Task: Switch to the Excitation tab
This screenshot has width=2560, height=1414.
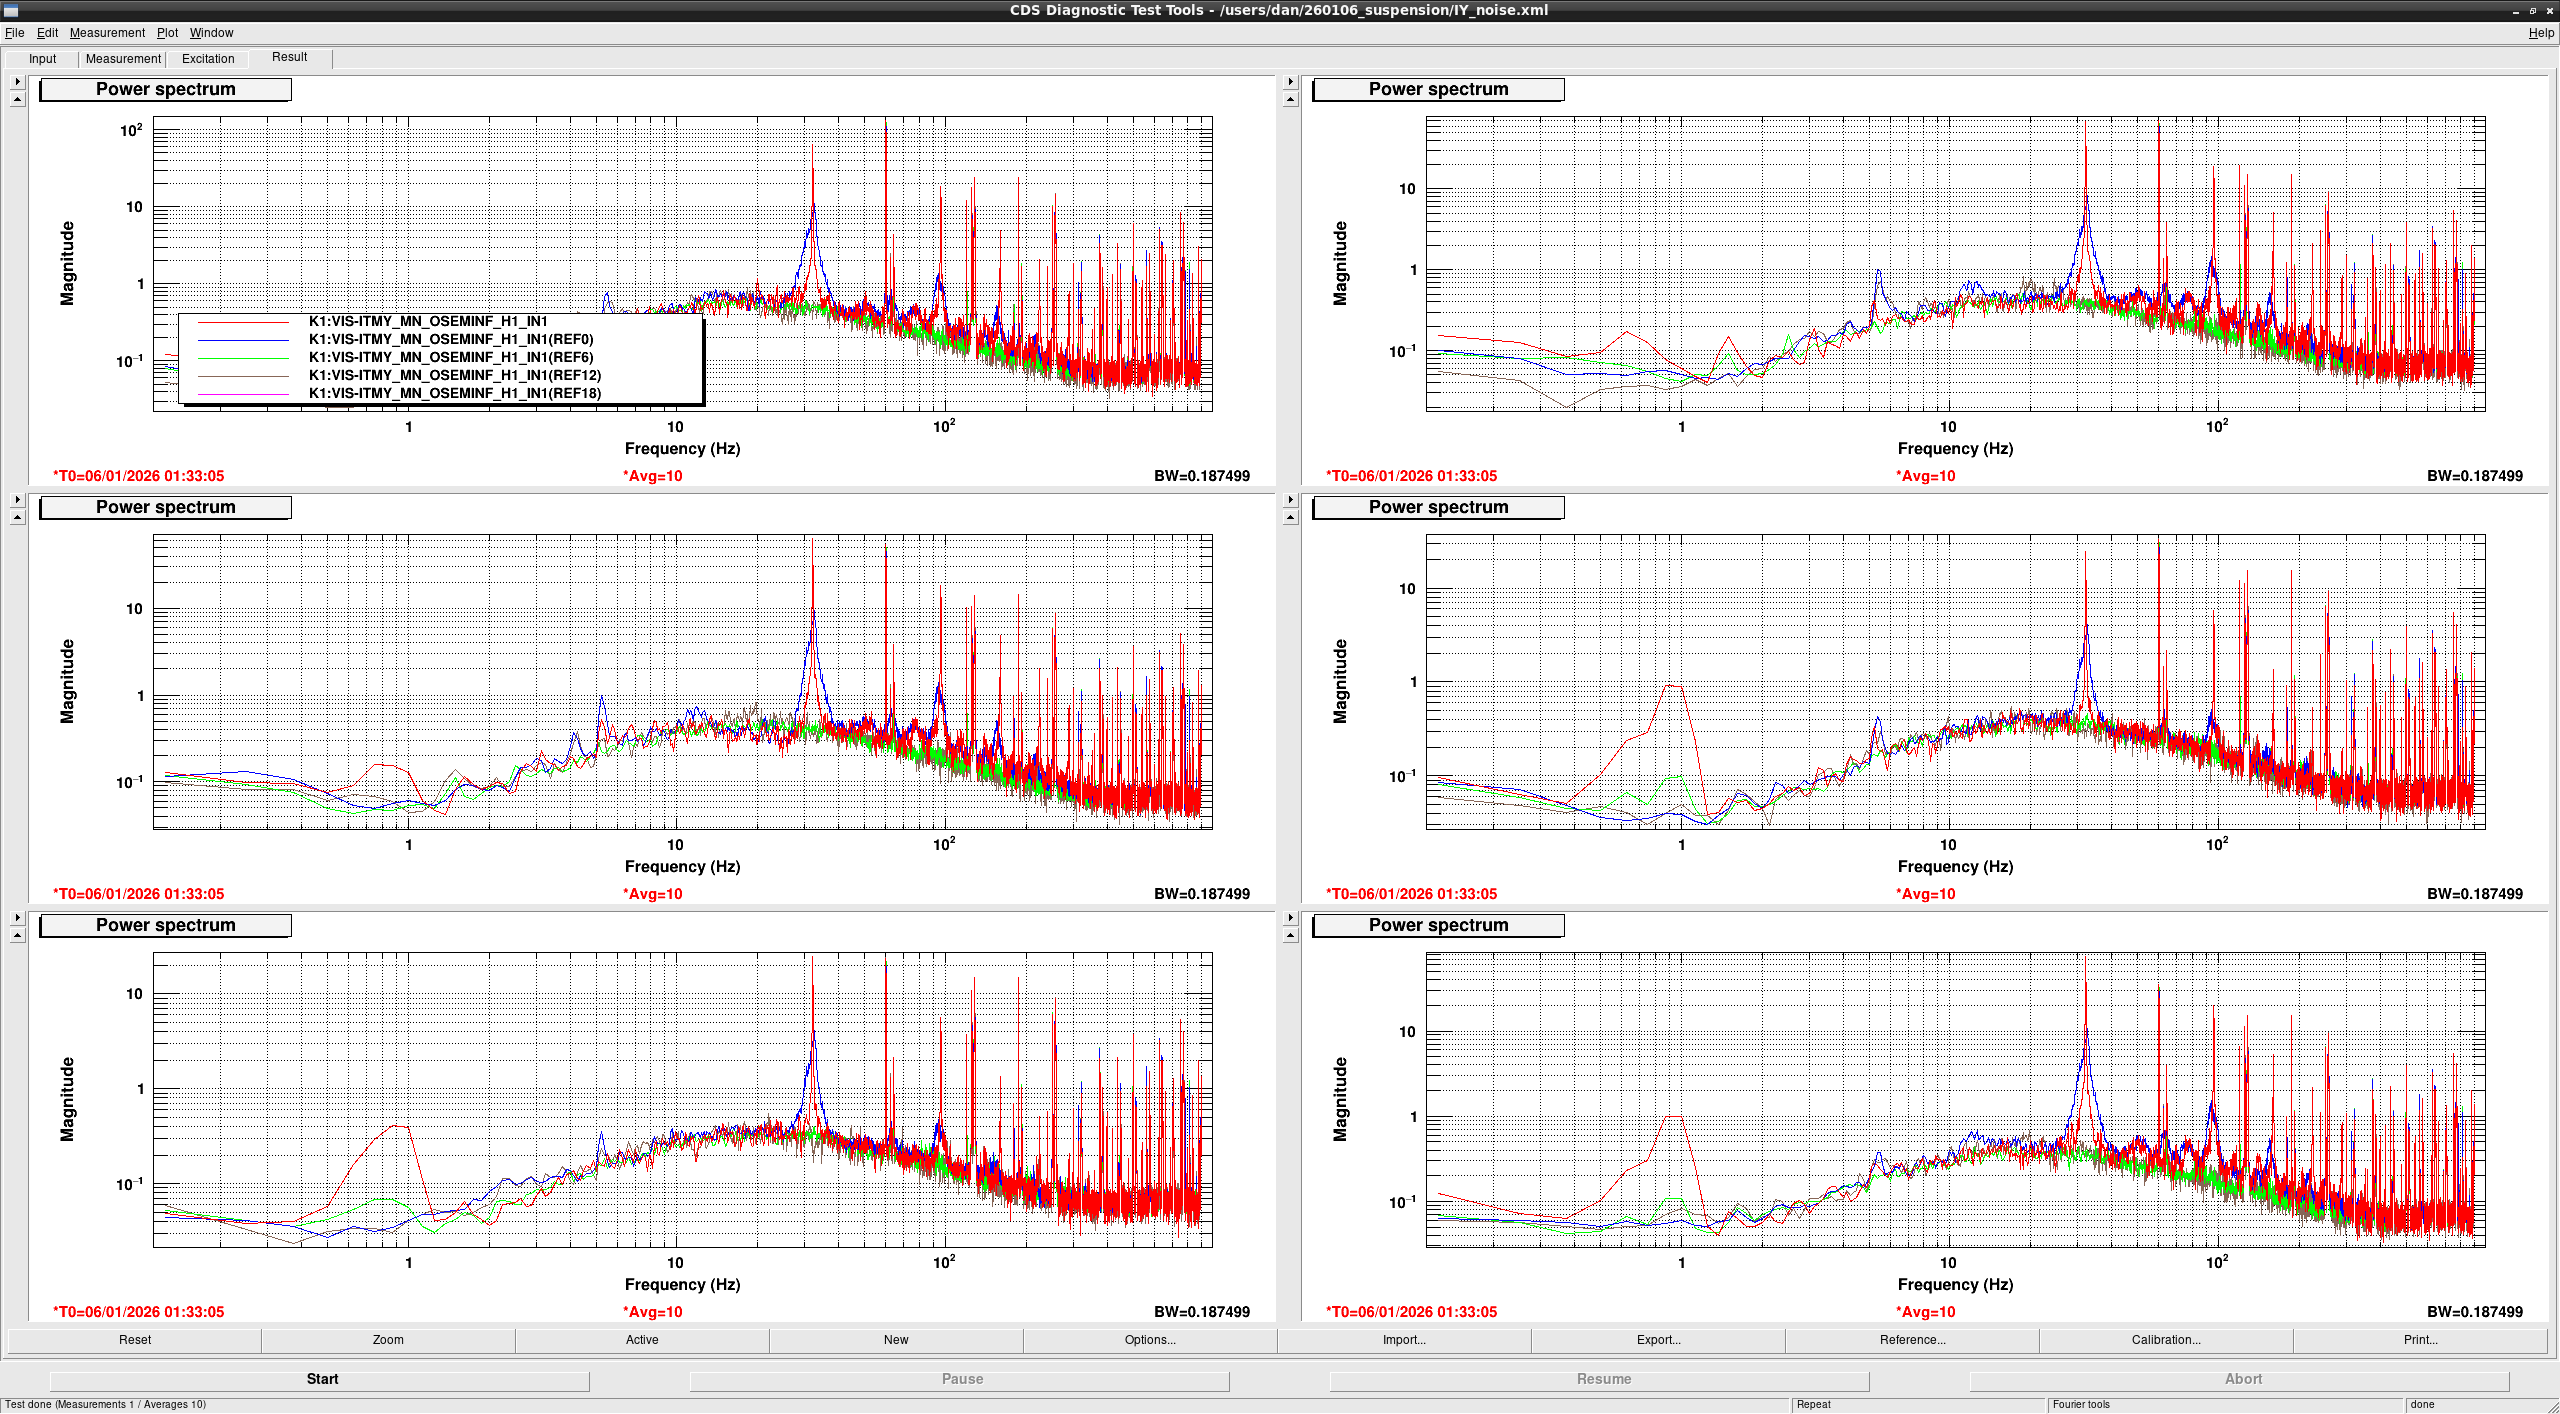Action: pyautogui.click(x=208, y=59)
